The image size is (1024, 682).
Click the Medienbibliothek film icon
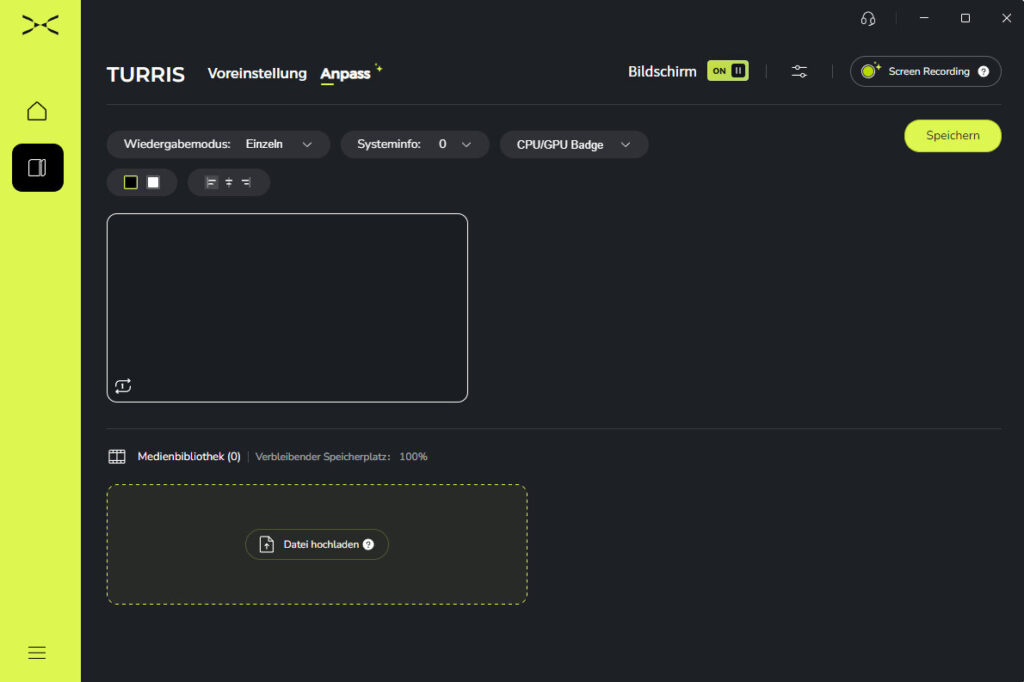(117, 457)
